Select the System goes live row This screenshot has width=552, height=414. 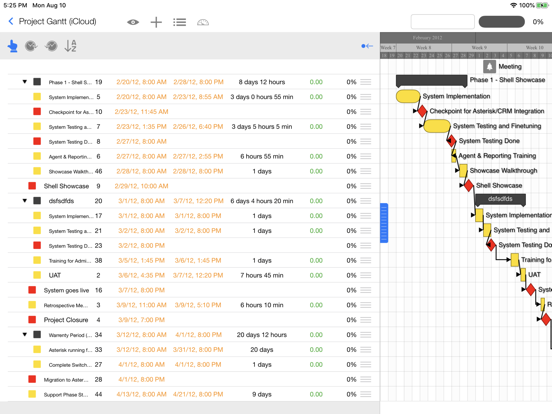click(190, 290)
